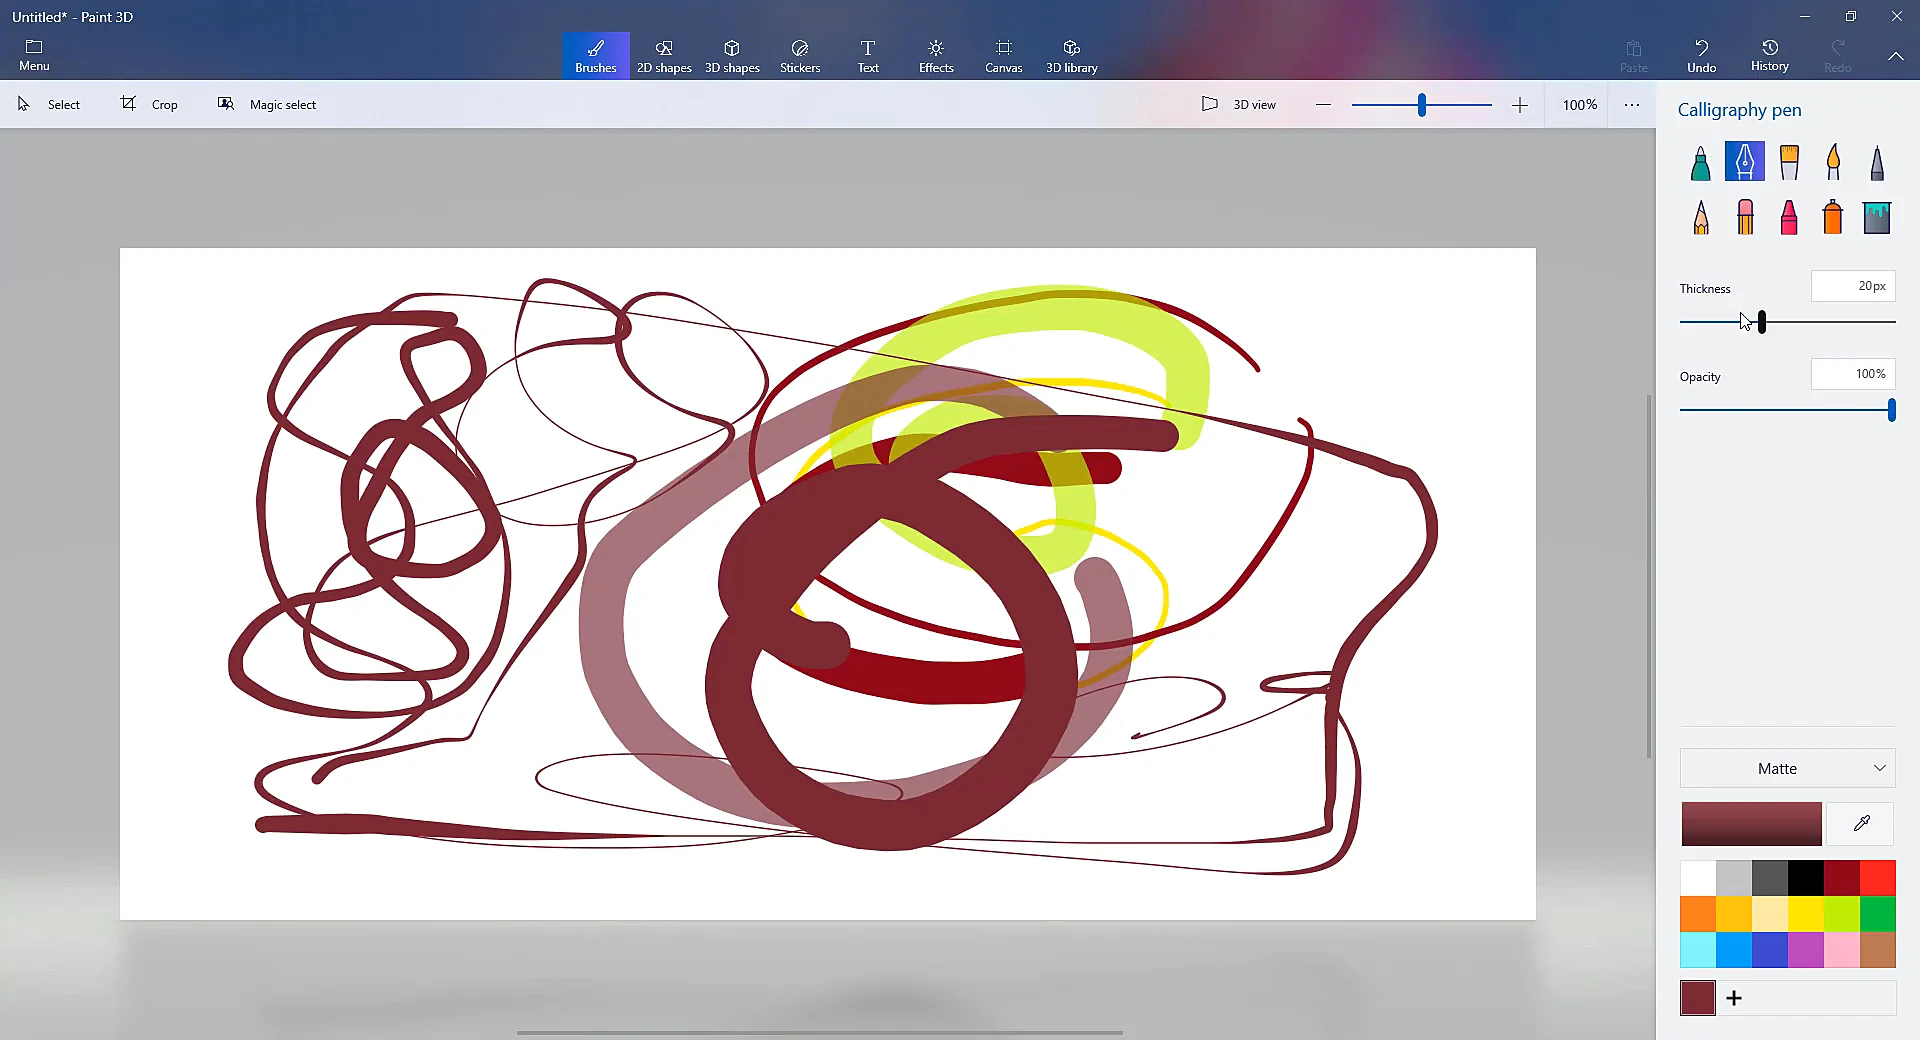Image resolution: width=1920 pixels, height=1040 pixels.
Task: Click the vertical canvas scrollbar
Action: point(1649,576)
